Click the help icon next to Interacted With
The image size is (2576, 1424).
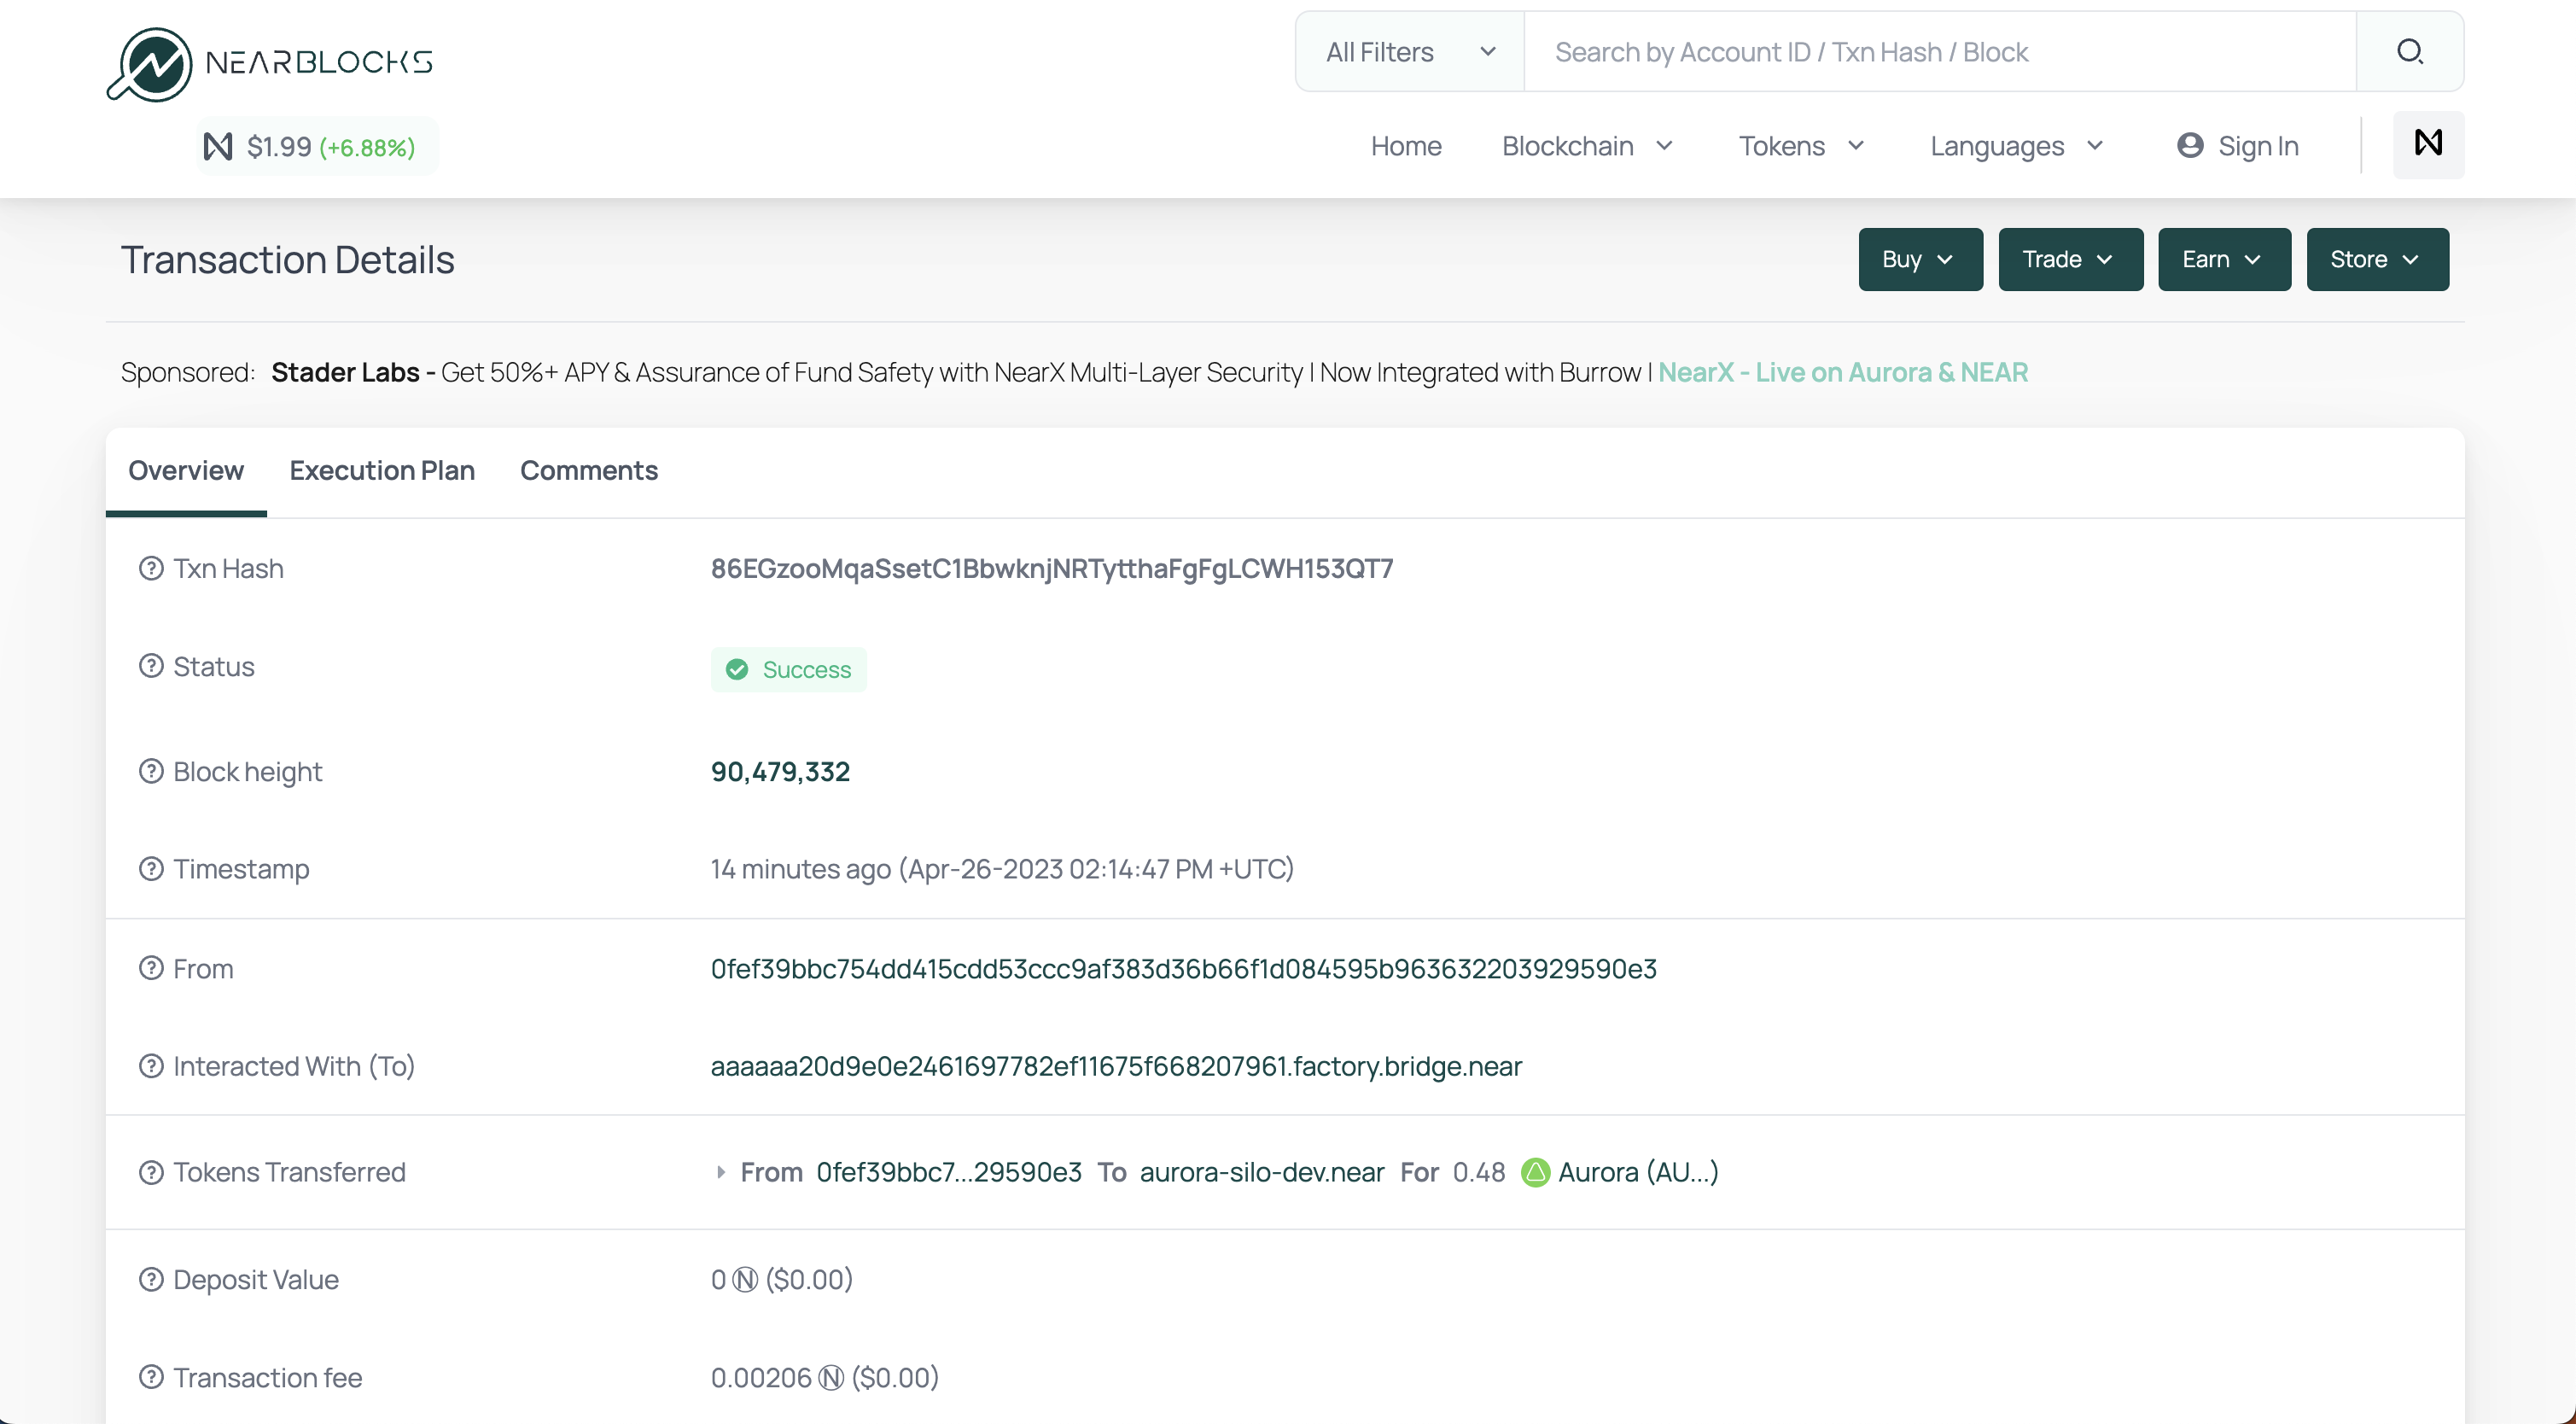click(x=151, y=1066)
